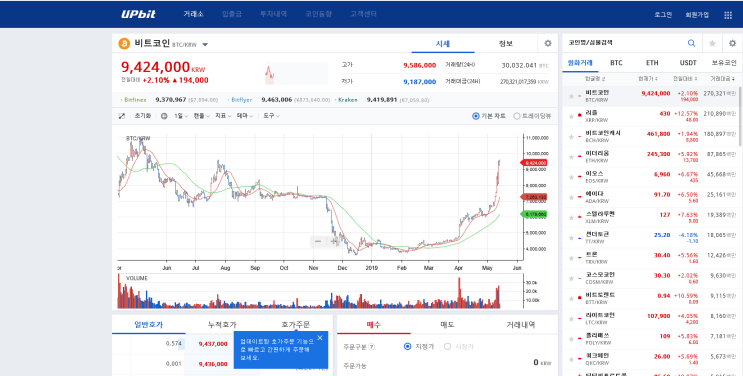Switch to 누적호가 order book tab
Viewport: 743px width, 376px height.
(222, 325)
